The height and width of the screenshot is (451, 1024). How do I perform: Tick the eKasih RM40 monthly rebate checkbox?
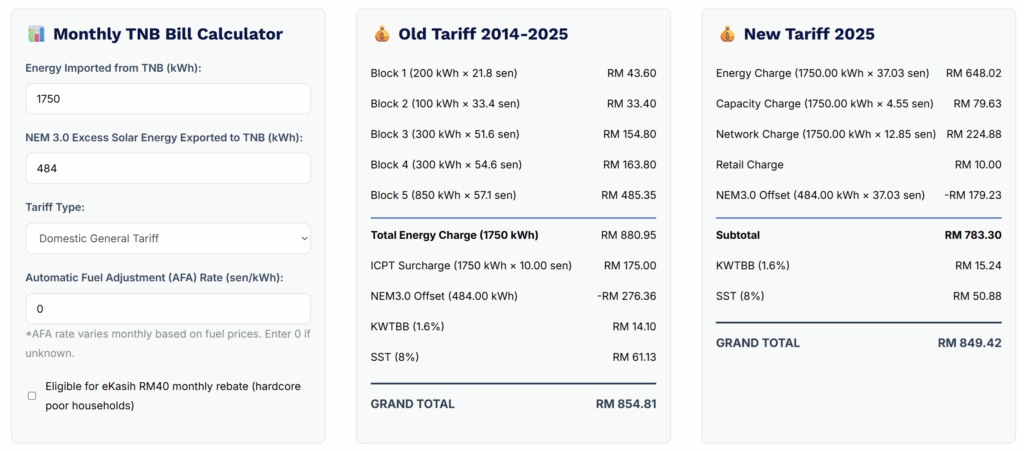click(x=32, y=396)
